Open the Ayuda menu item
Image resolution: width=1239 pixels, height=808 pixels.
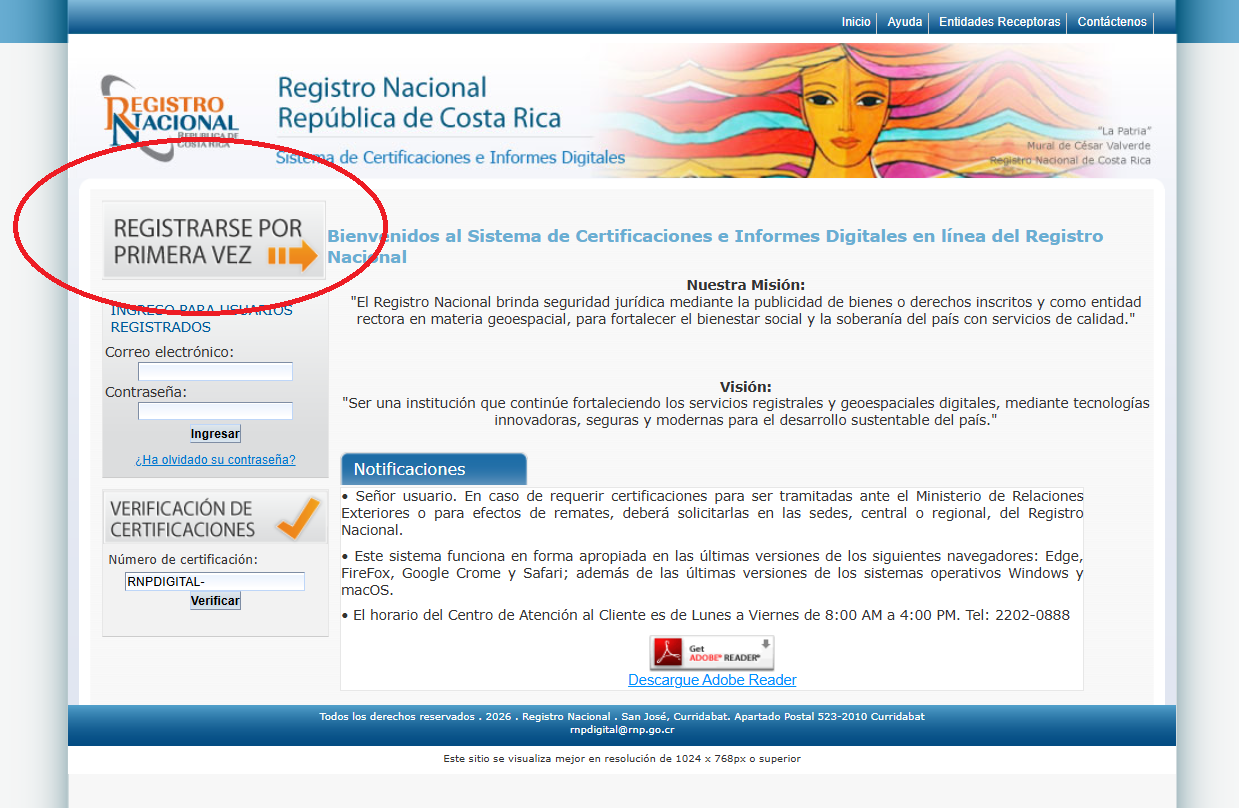905,22
